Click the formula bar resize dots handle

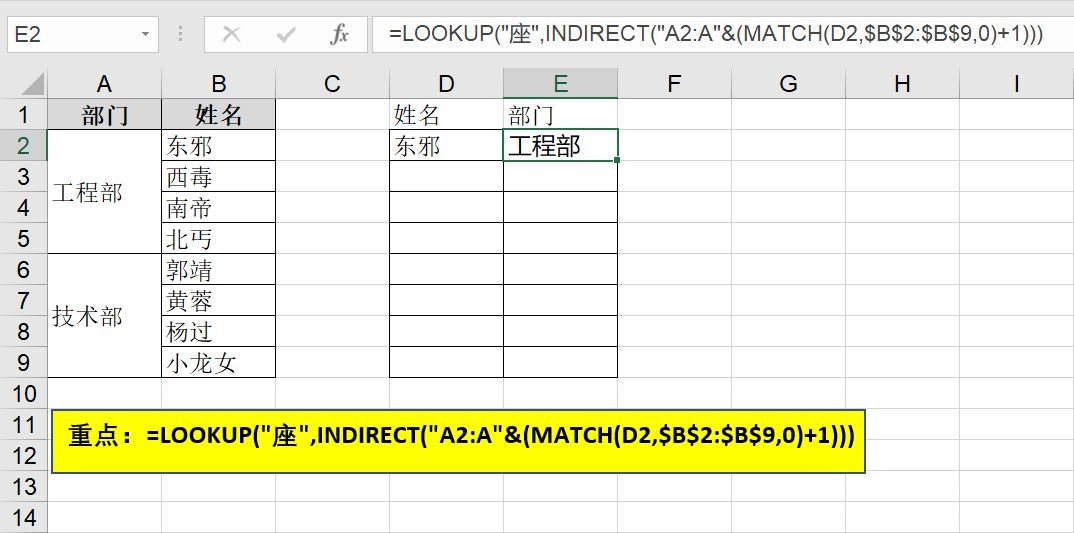tap(180, 34)
